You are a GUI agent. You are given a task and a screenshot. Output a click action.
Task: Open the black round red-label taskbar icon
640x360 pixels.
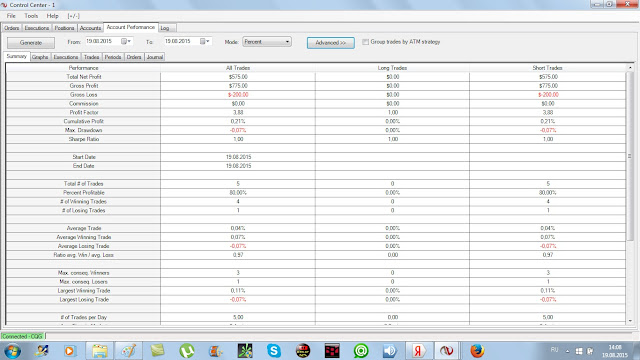(x=303, y=351)
